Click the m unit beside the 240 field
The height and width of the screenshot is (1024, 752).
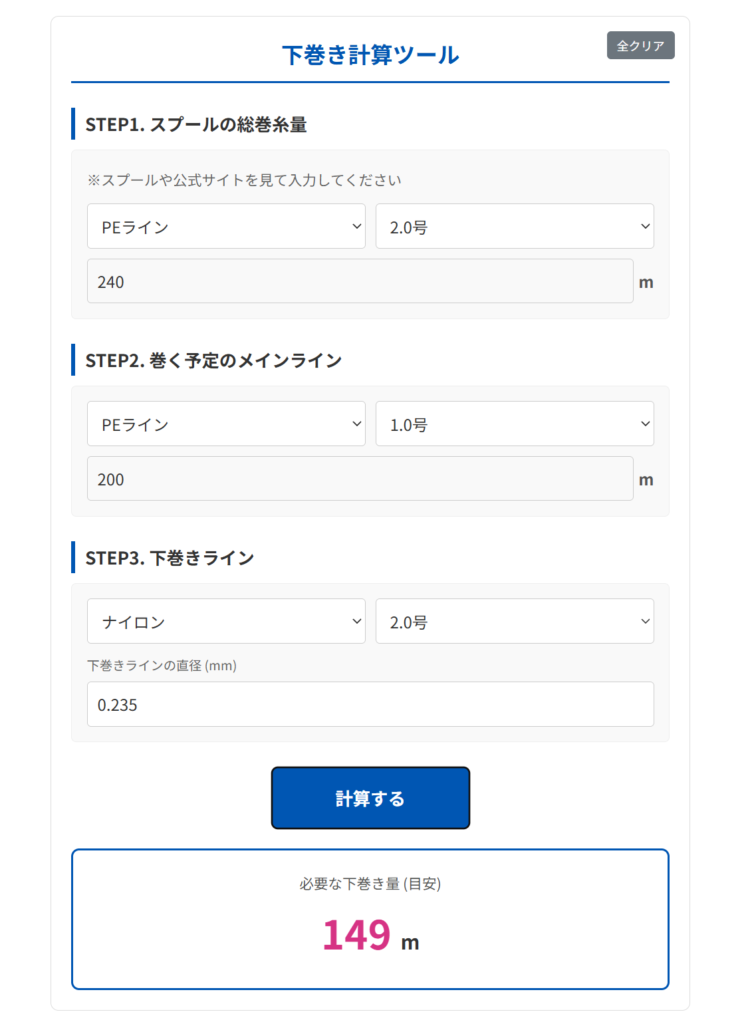[x=646, y=282]
